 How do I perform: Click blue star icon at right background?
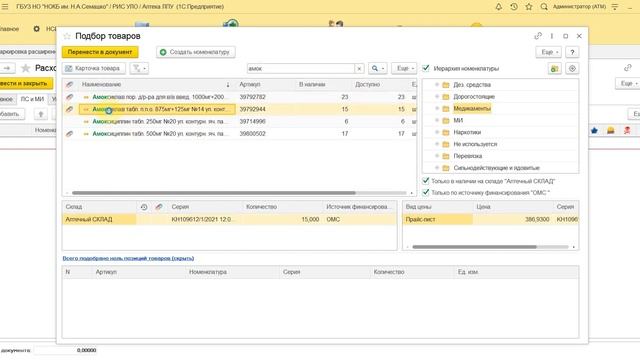pos(594,131)
